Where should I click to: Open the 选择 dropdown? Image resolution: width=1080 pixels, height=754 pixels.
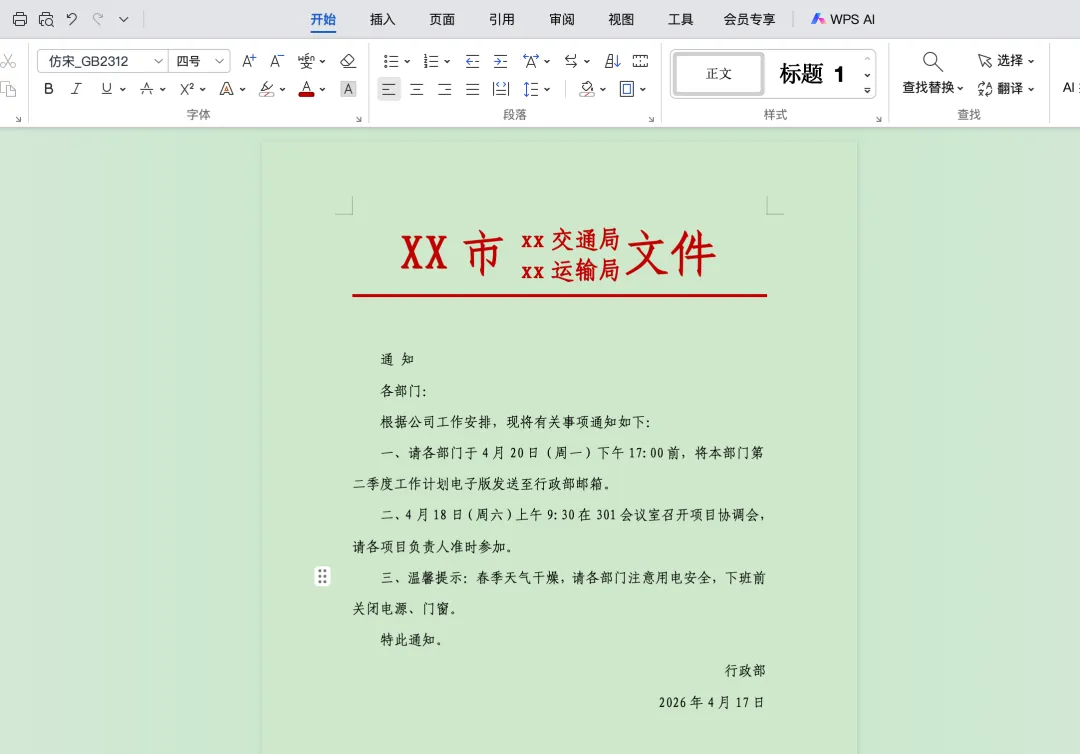[x=1006, y=61]
